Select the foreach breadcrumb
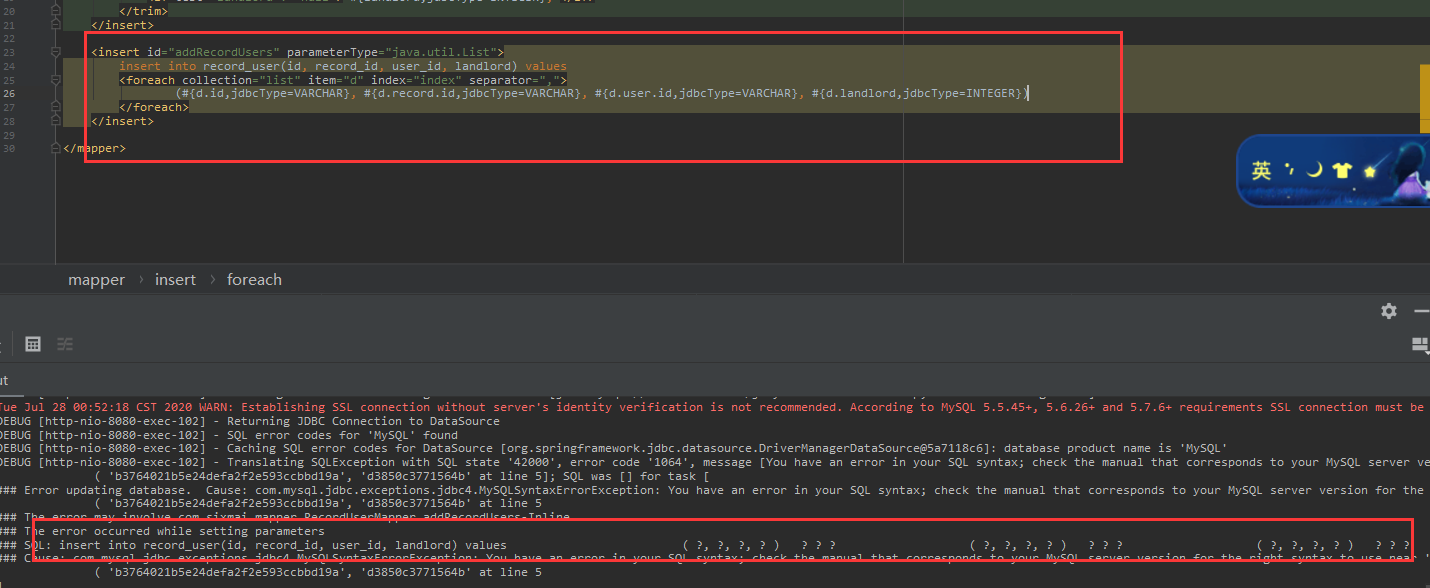This screenshot has height=588, width=1430. [254, 280]
